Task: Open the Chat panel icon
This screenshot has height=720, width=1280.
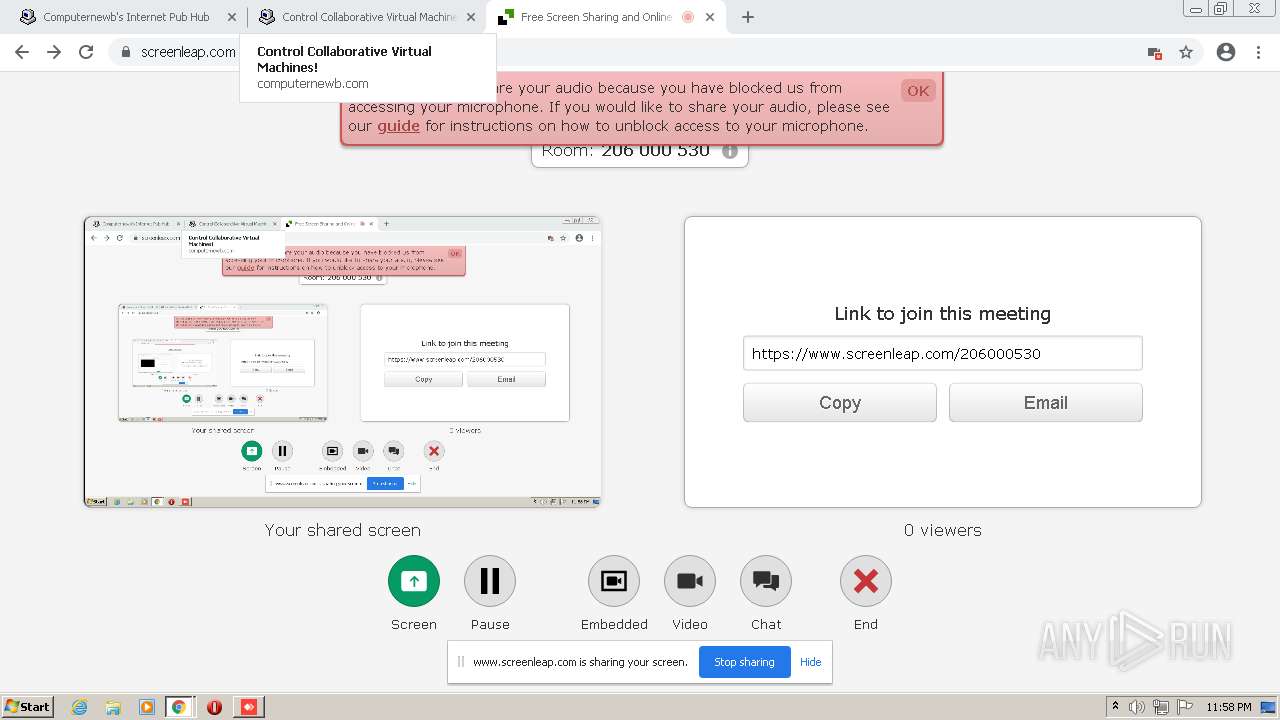Action: coord(766,581)
